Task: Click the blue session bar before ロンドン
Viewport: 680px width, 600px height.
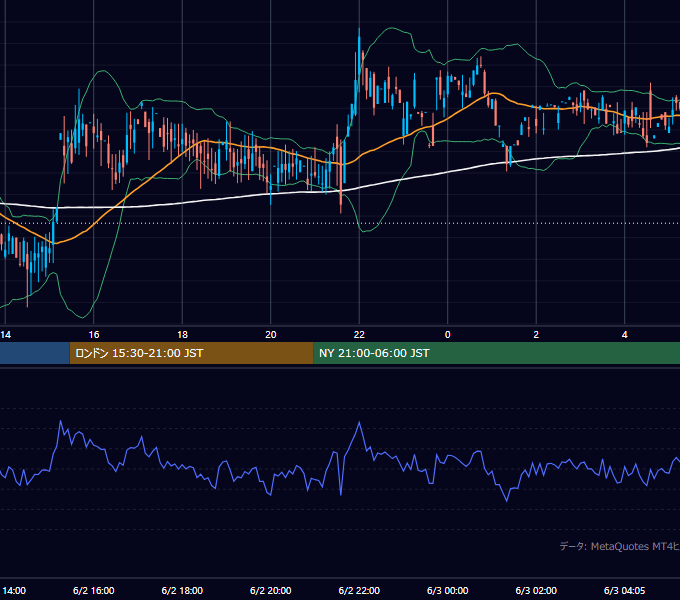Action: pyautogui.click(x=35, y=353)
